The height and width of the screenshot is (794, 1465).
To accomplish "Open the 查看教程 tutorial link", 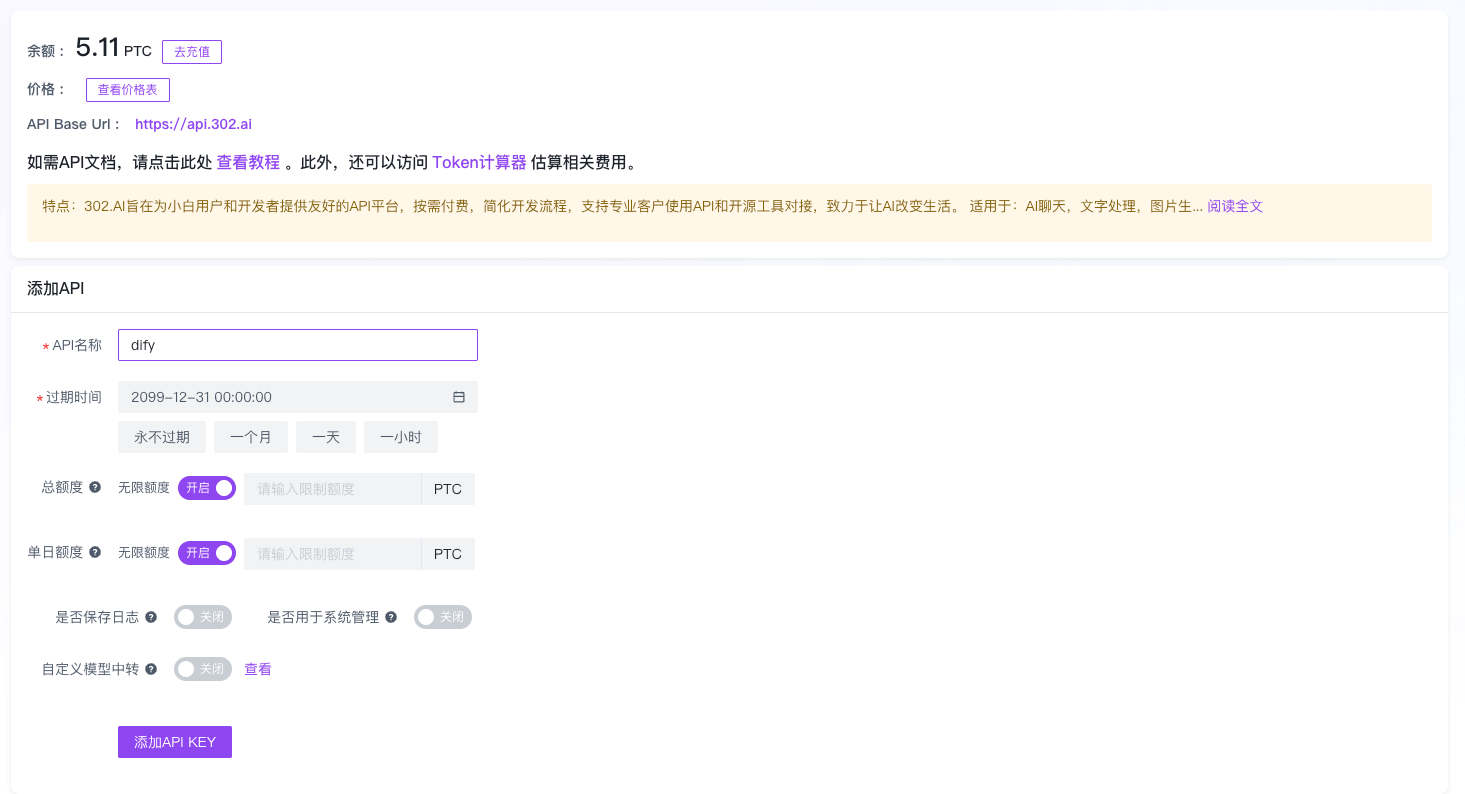I will click(x=248, y=162).
